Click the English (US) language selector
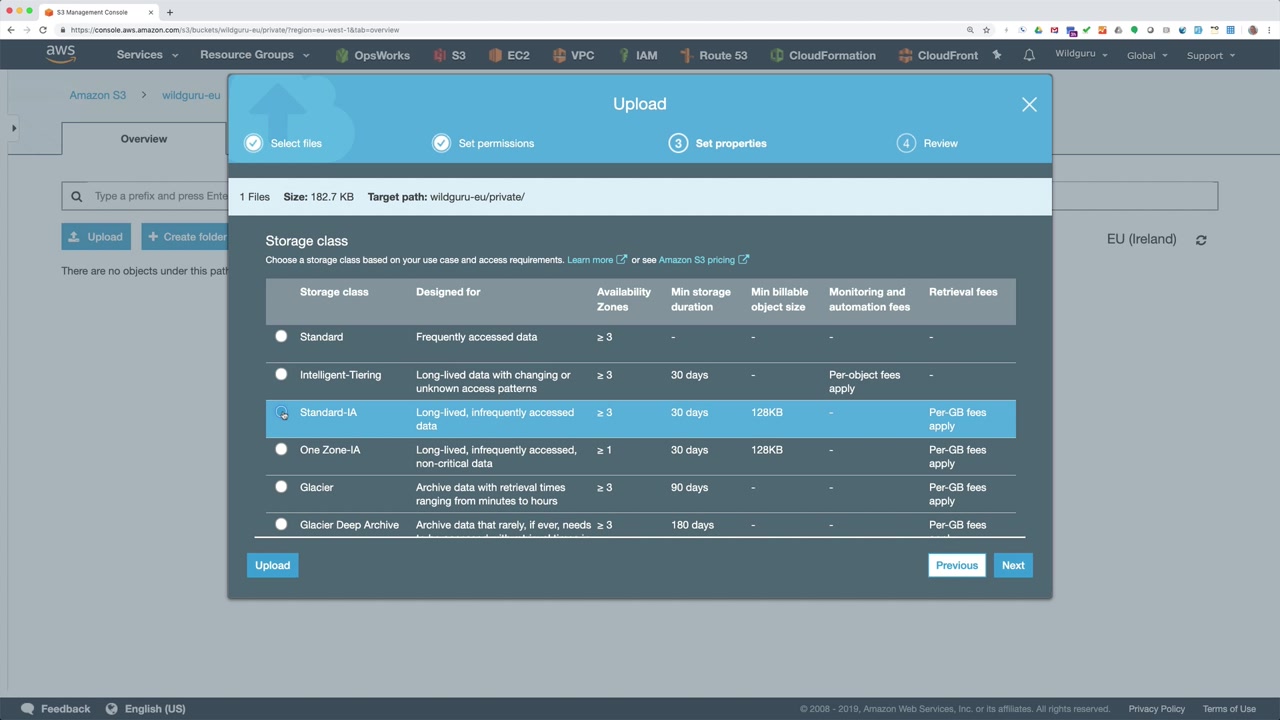The image size is (1280, 720). coord(155,709)
